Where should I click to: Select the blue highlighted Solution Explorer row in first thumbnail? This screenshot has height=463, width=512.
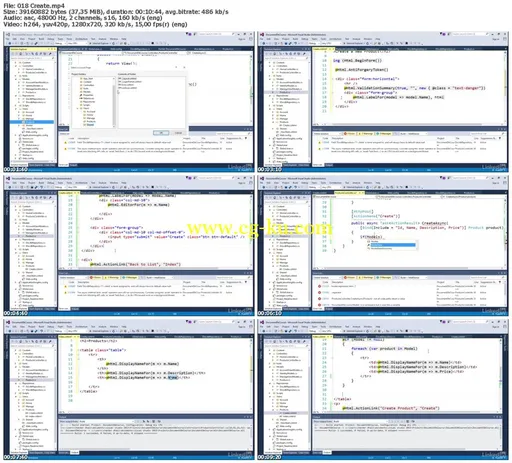coord(32,122)
